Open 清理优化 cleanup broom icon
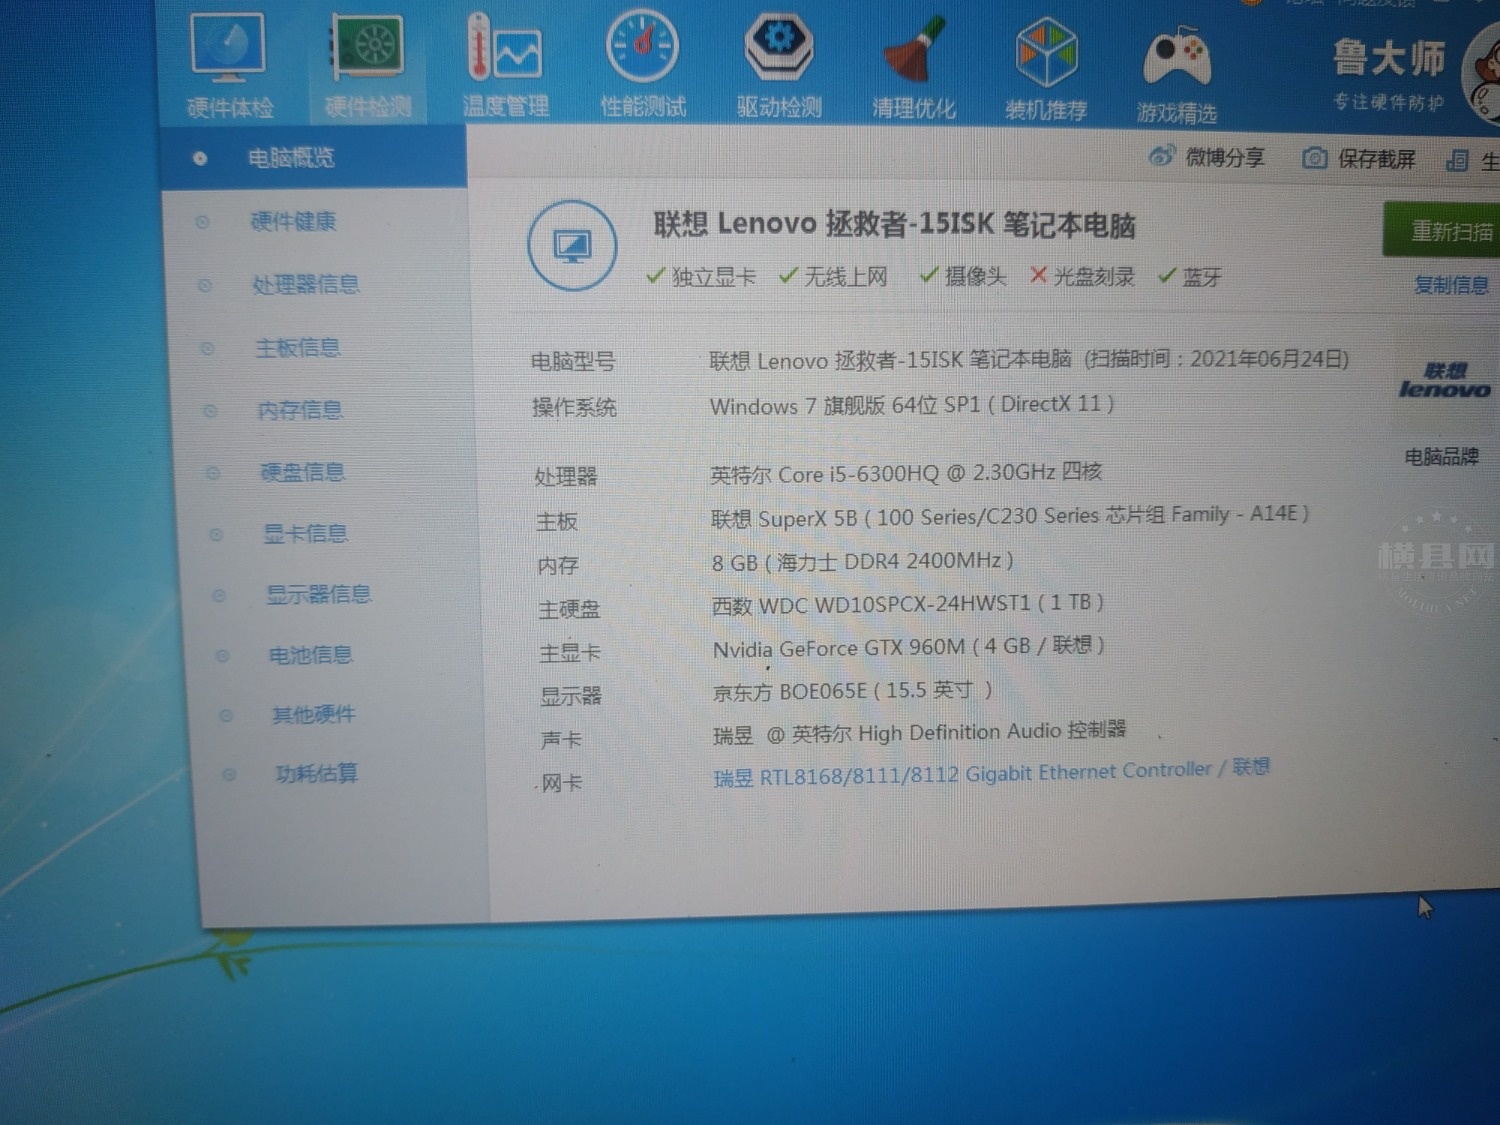The width and height of the screenshot is (1500, 1125). 913,67
